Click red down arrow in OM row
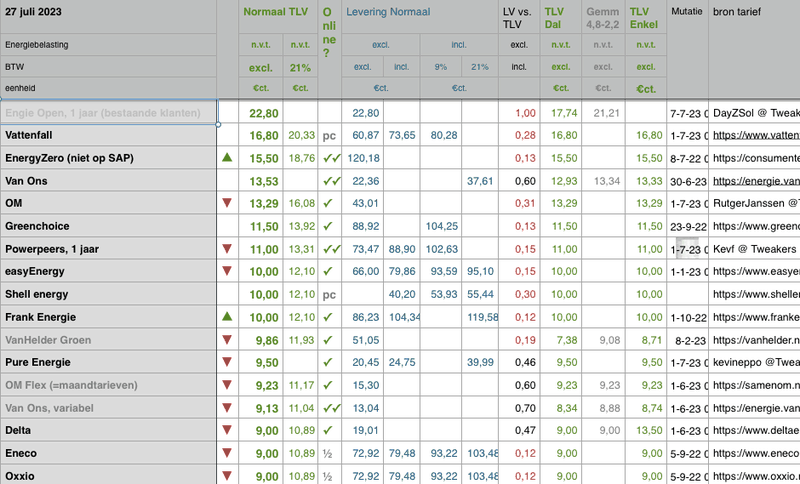This screenshot has width=800, height=484. 227,203
